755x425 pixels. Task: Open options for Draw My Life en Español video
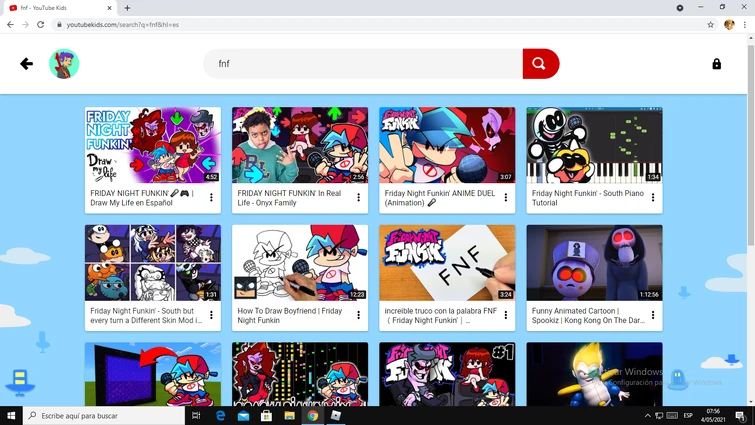(211, 197)
